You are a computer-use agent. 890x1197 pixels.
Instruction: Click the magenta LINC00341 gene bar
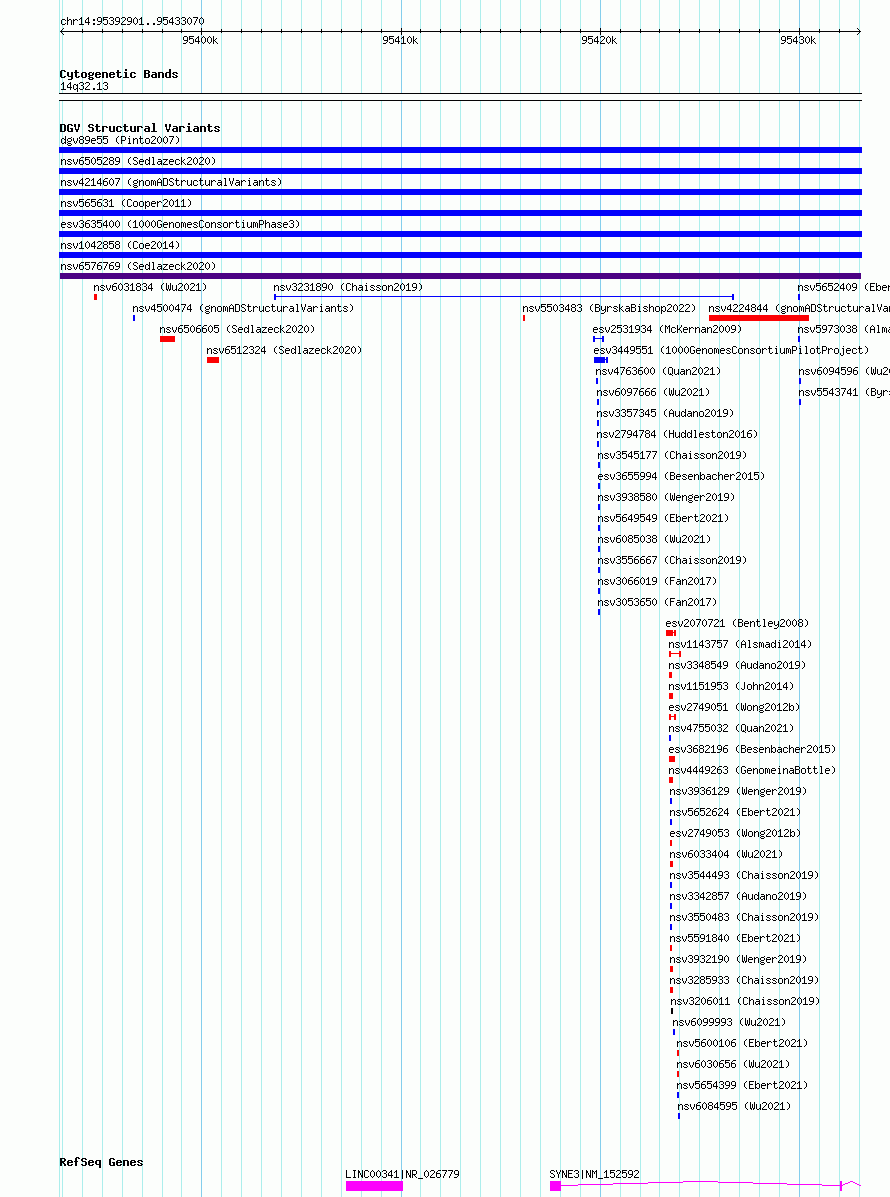(x=374, y=1186)
